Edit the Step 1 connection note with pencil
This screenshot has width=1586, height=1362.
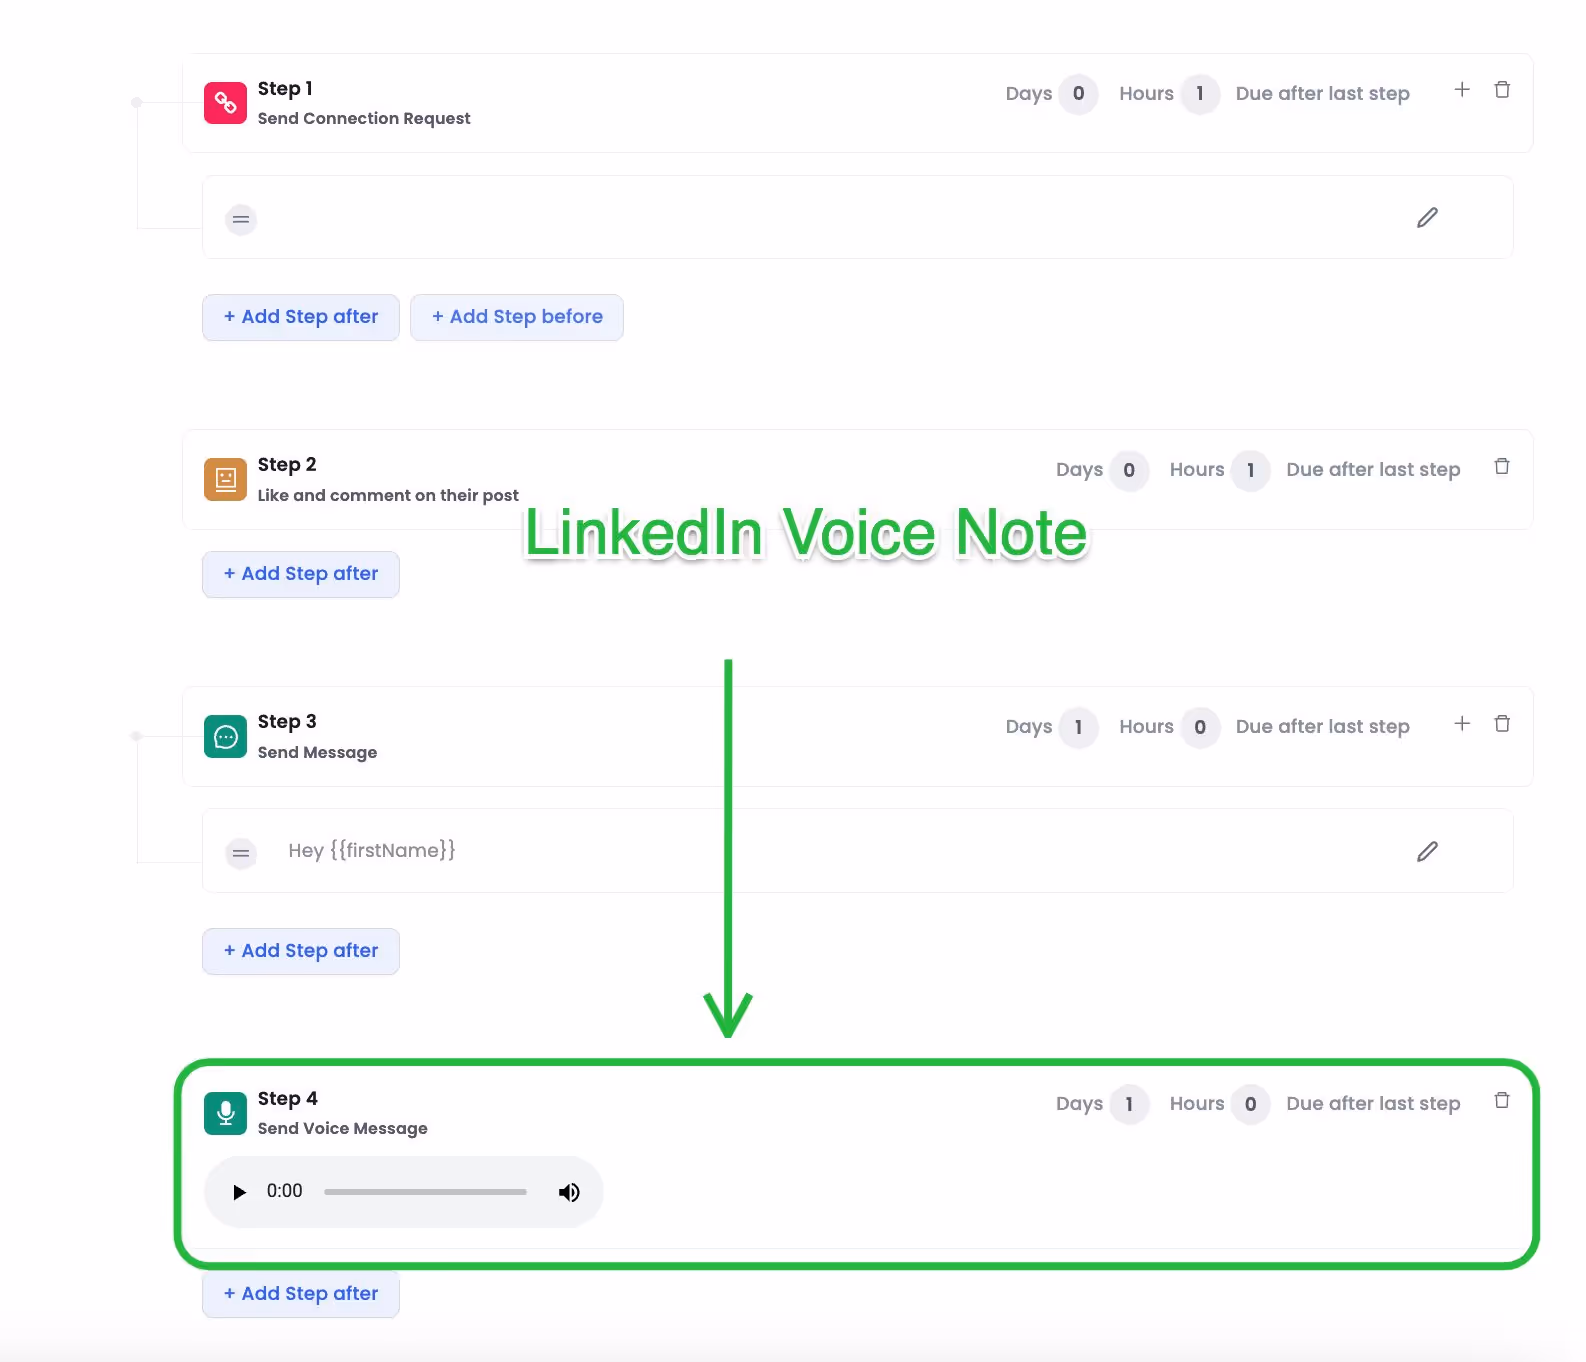click(x=1427, y=218)
